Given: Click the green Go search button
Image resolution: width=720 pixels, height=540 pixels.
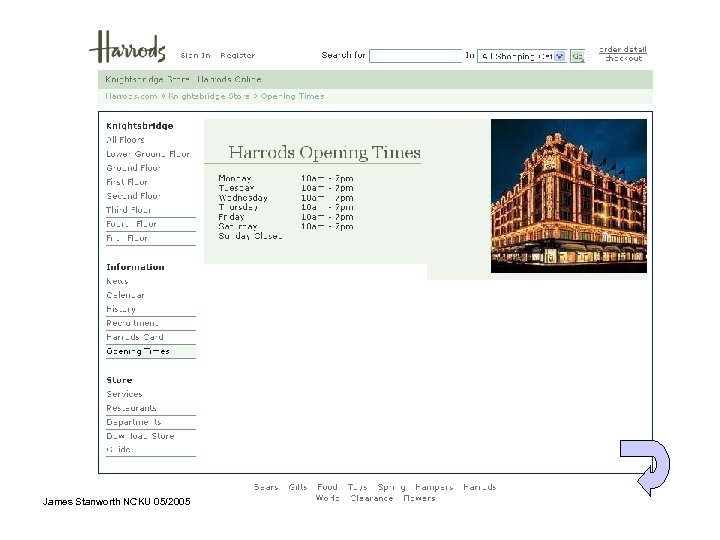Looking at the screenshot, I should click(x=577, y=56).
